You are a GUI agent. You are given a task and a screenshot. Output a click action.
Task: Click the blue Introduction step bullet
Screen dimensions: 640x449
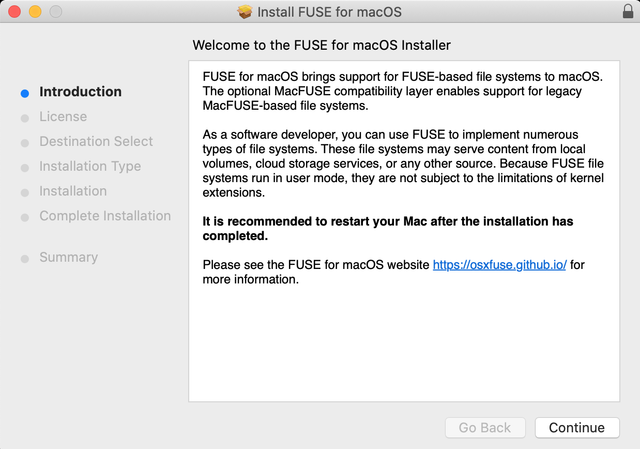pos(25,93)
